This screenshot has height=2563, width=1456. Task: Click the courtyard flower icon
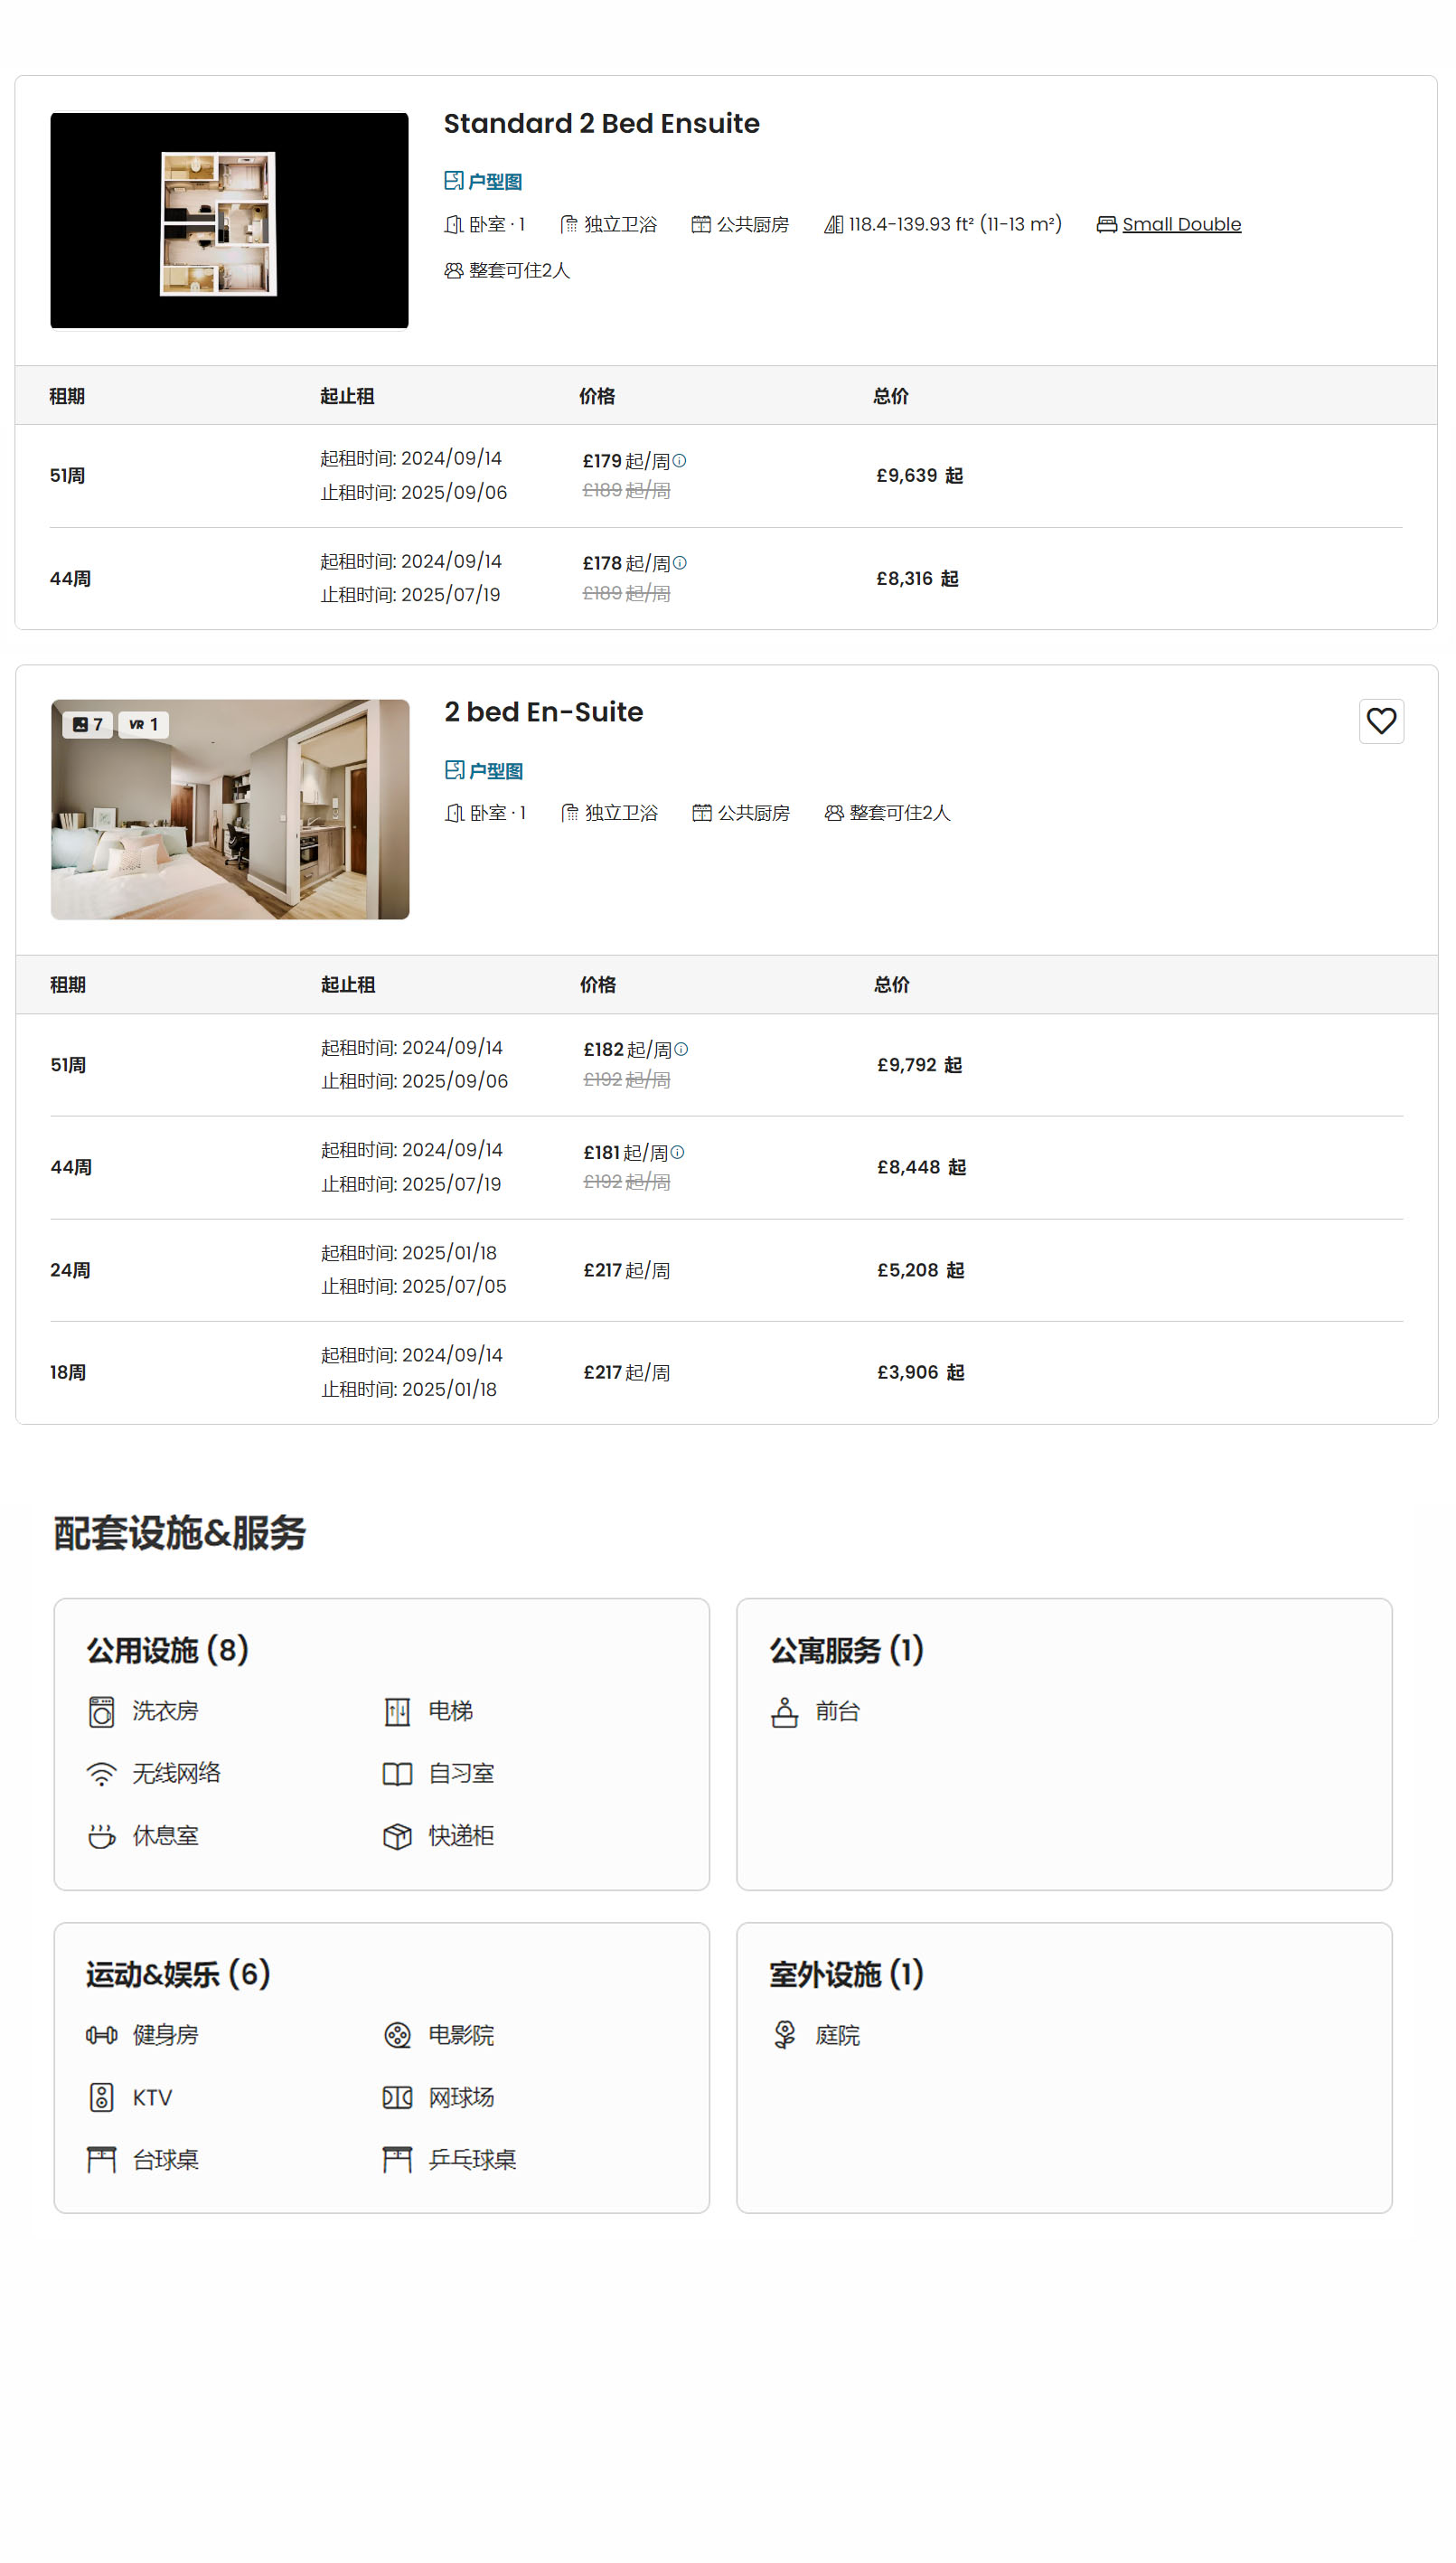pyautogui.click(x=784, y=2035)
